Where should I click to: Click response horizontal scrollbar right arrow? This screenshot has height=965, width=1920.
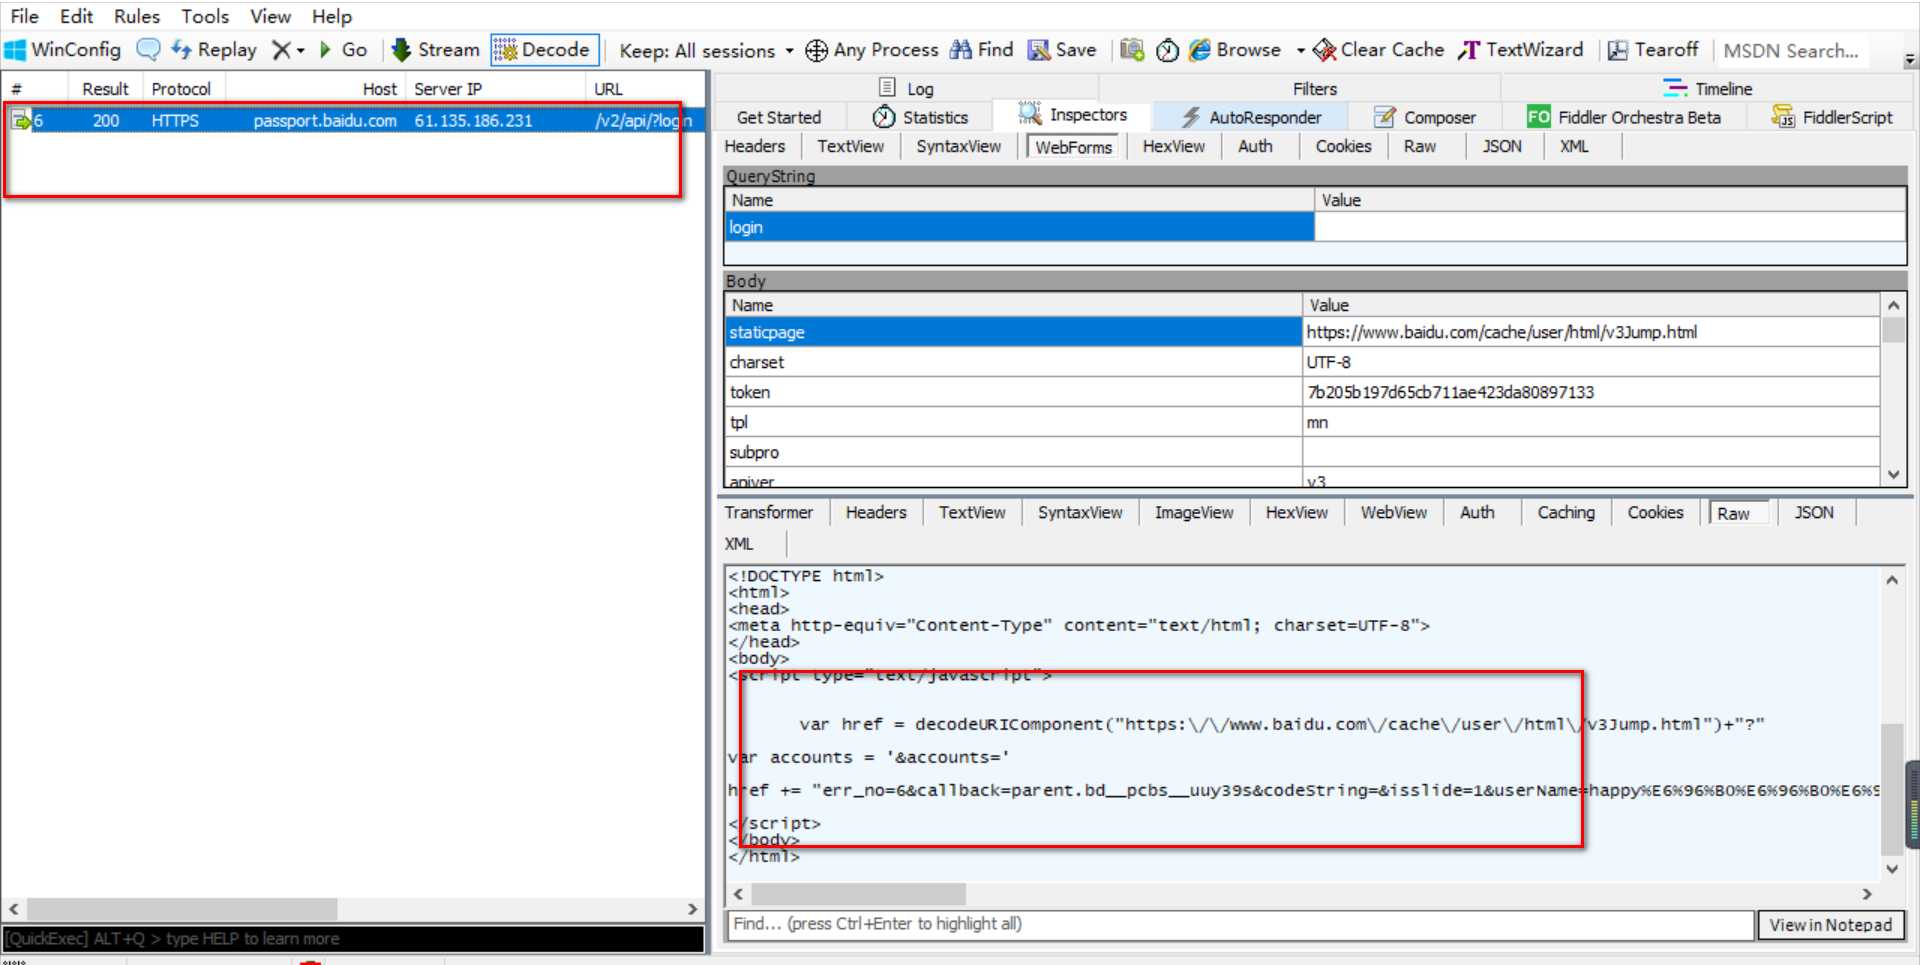(x=1866, y=893)
